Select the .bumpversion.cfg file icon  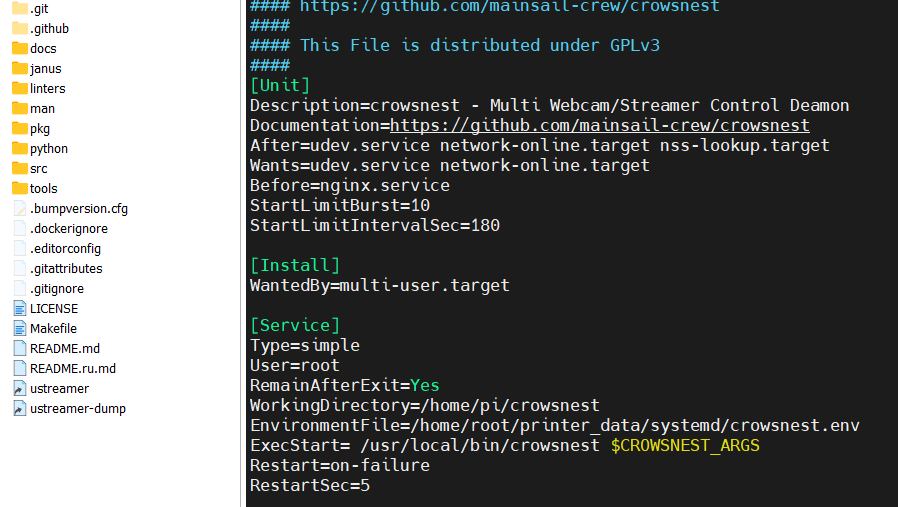(x=19, y=209)
